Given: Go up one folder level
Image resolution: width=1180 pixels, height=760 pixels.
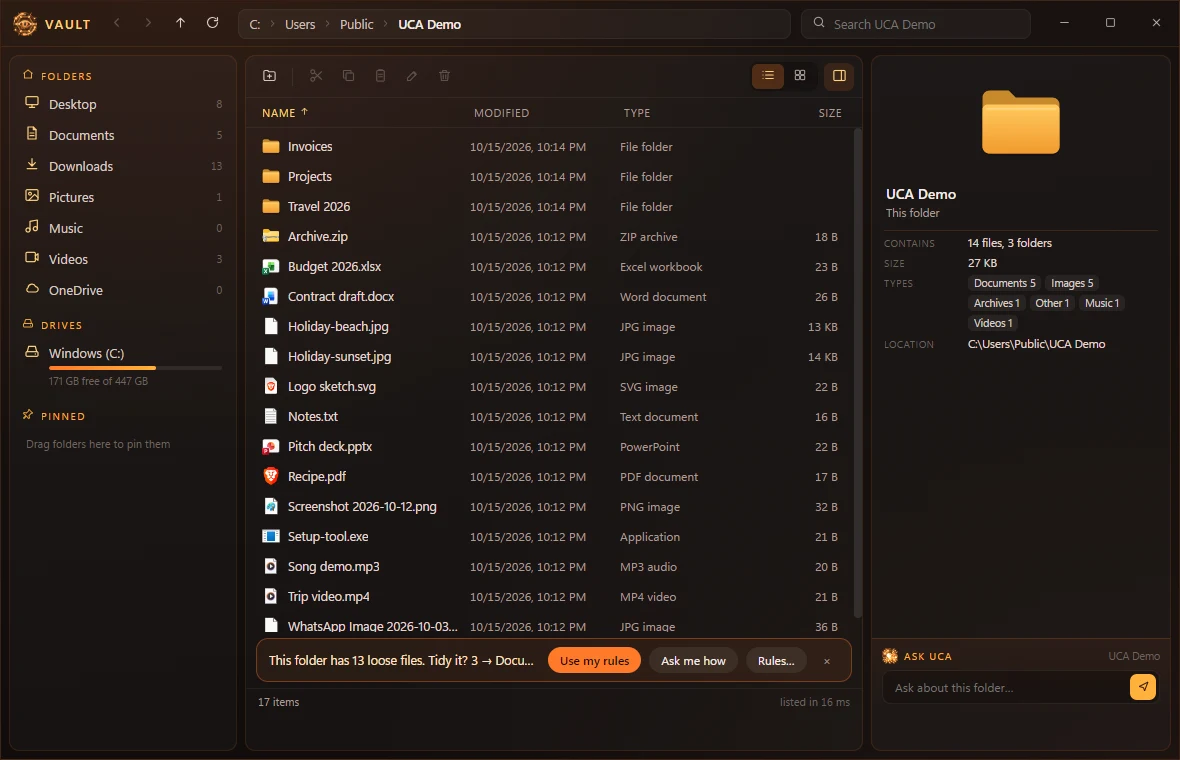Looking at the screenshot, I should tap(180, 23).
